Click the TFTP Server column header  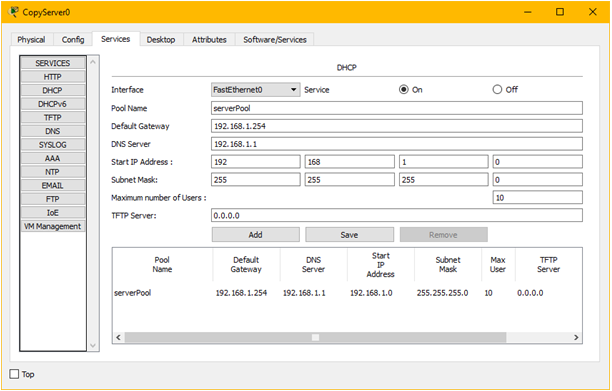548,265
